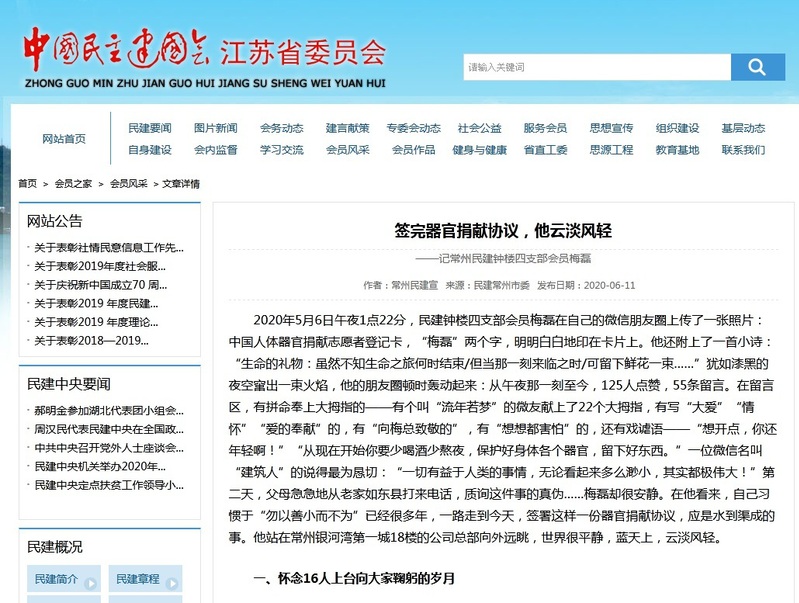
Task: Open the 会员风采 menu item
Action: coord(348,150)
